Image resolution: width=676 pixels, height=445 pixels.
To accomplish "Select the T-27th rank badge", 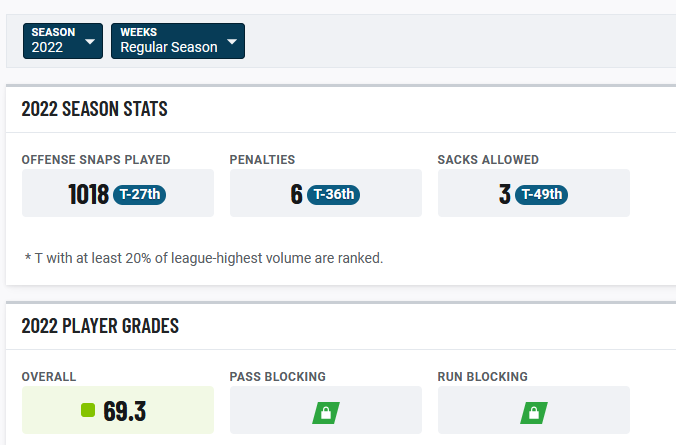I will pos(139,194).
